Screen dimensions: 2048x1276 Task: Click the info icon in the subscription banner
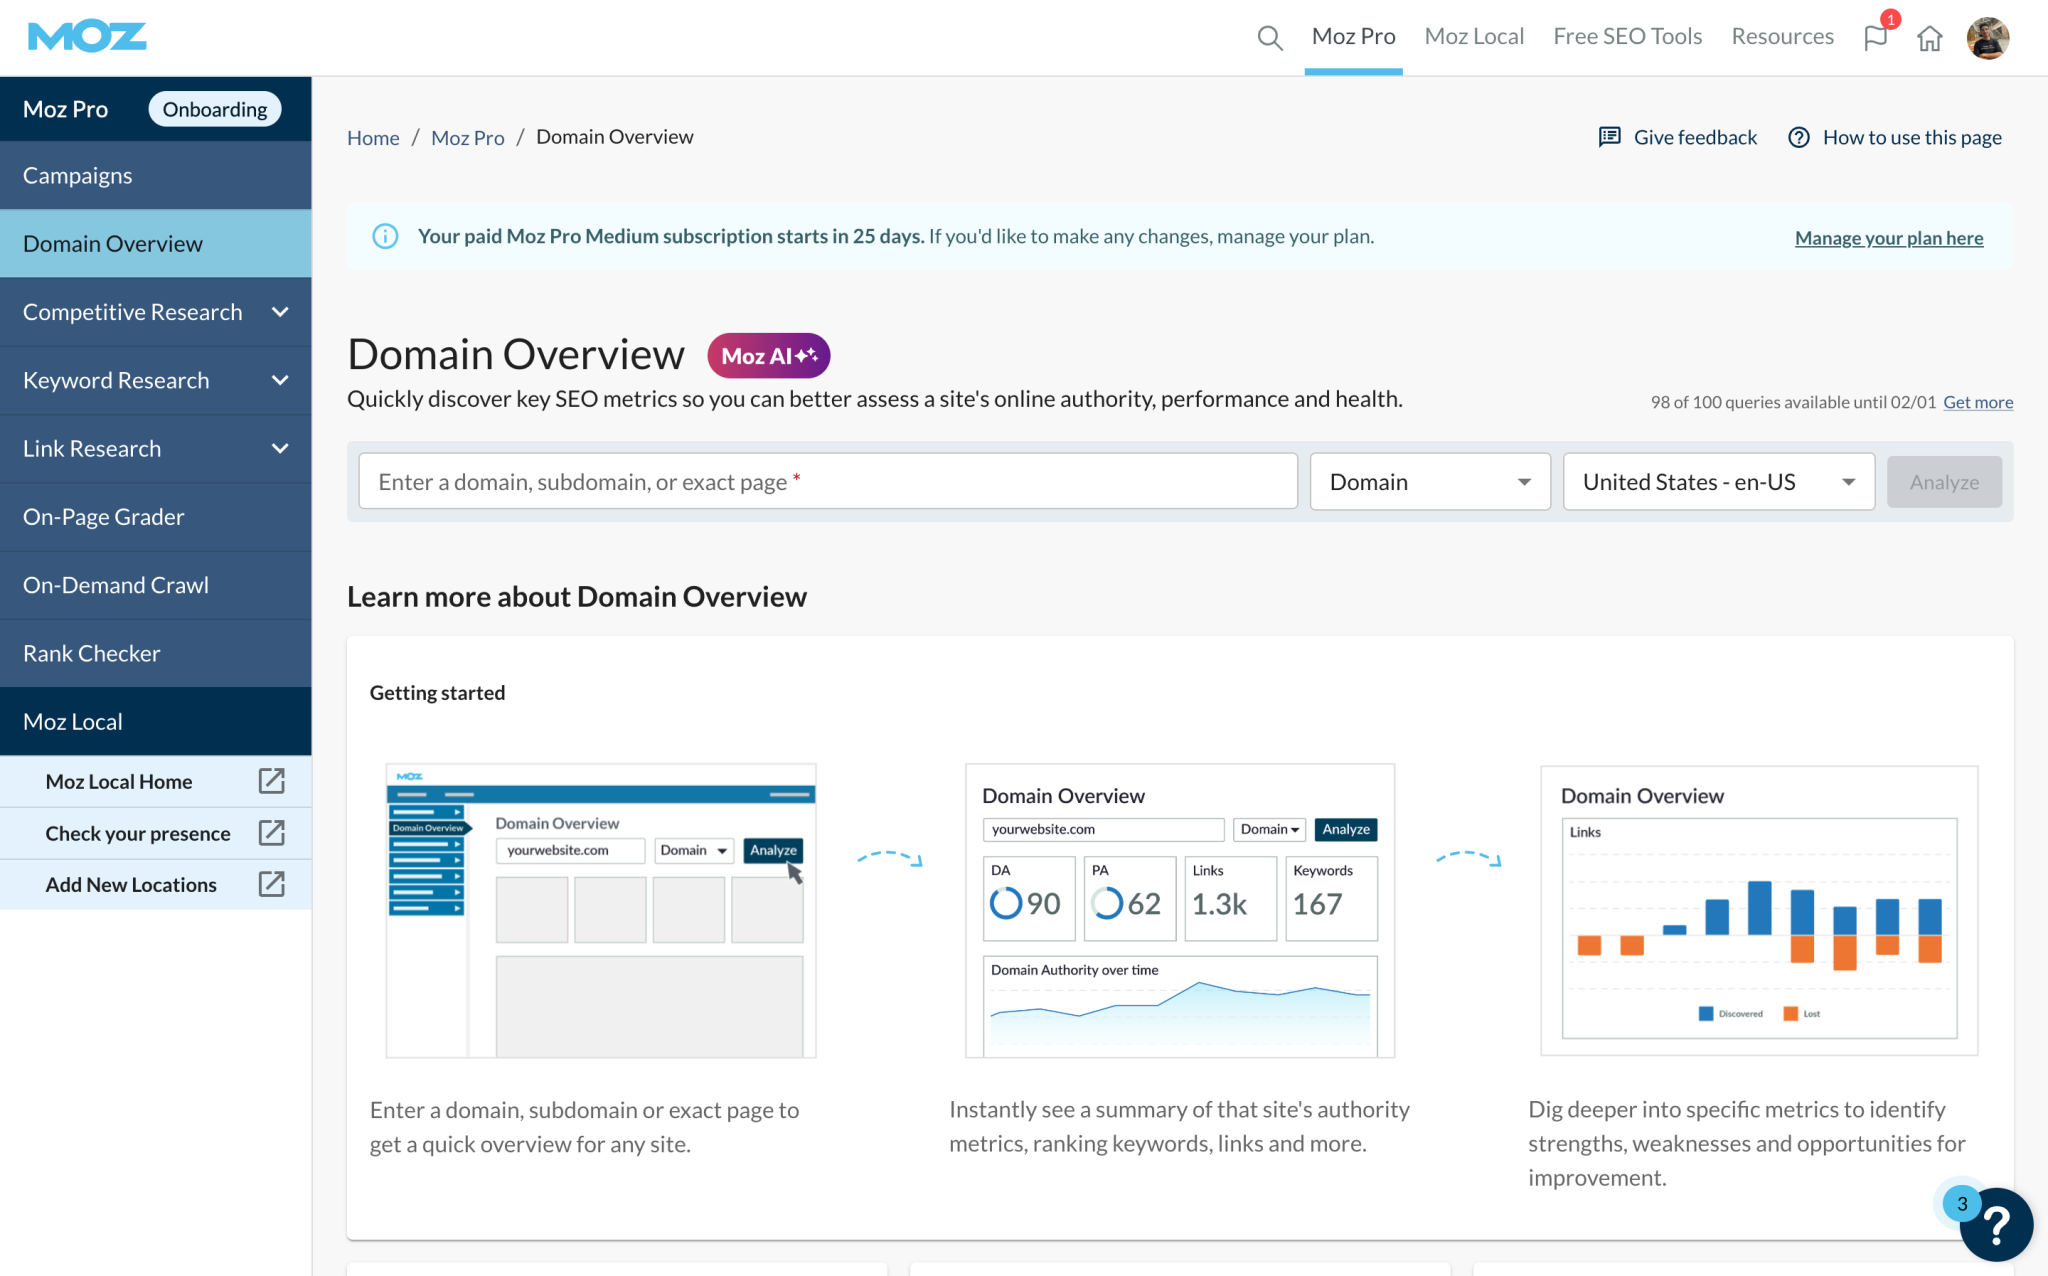385,236
